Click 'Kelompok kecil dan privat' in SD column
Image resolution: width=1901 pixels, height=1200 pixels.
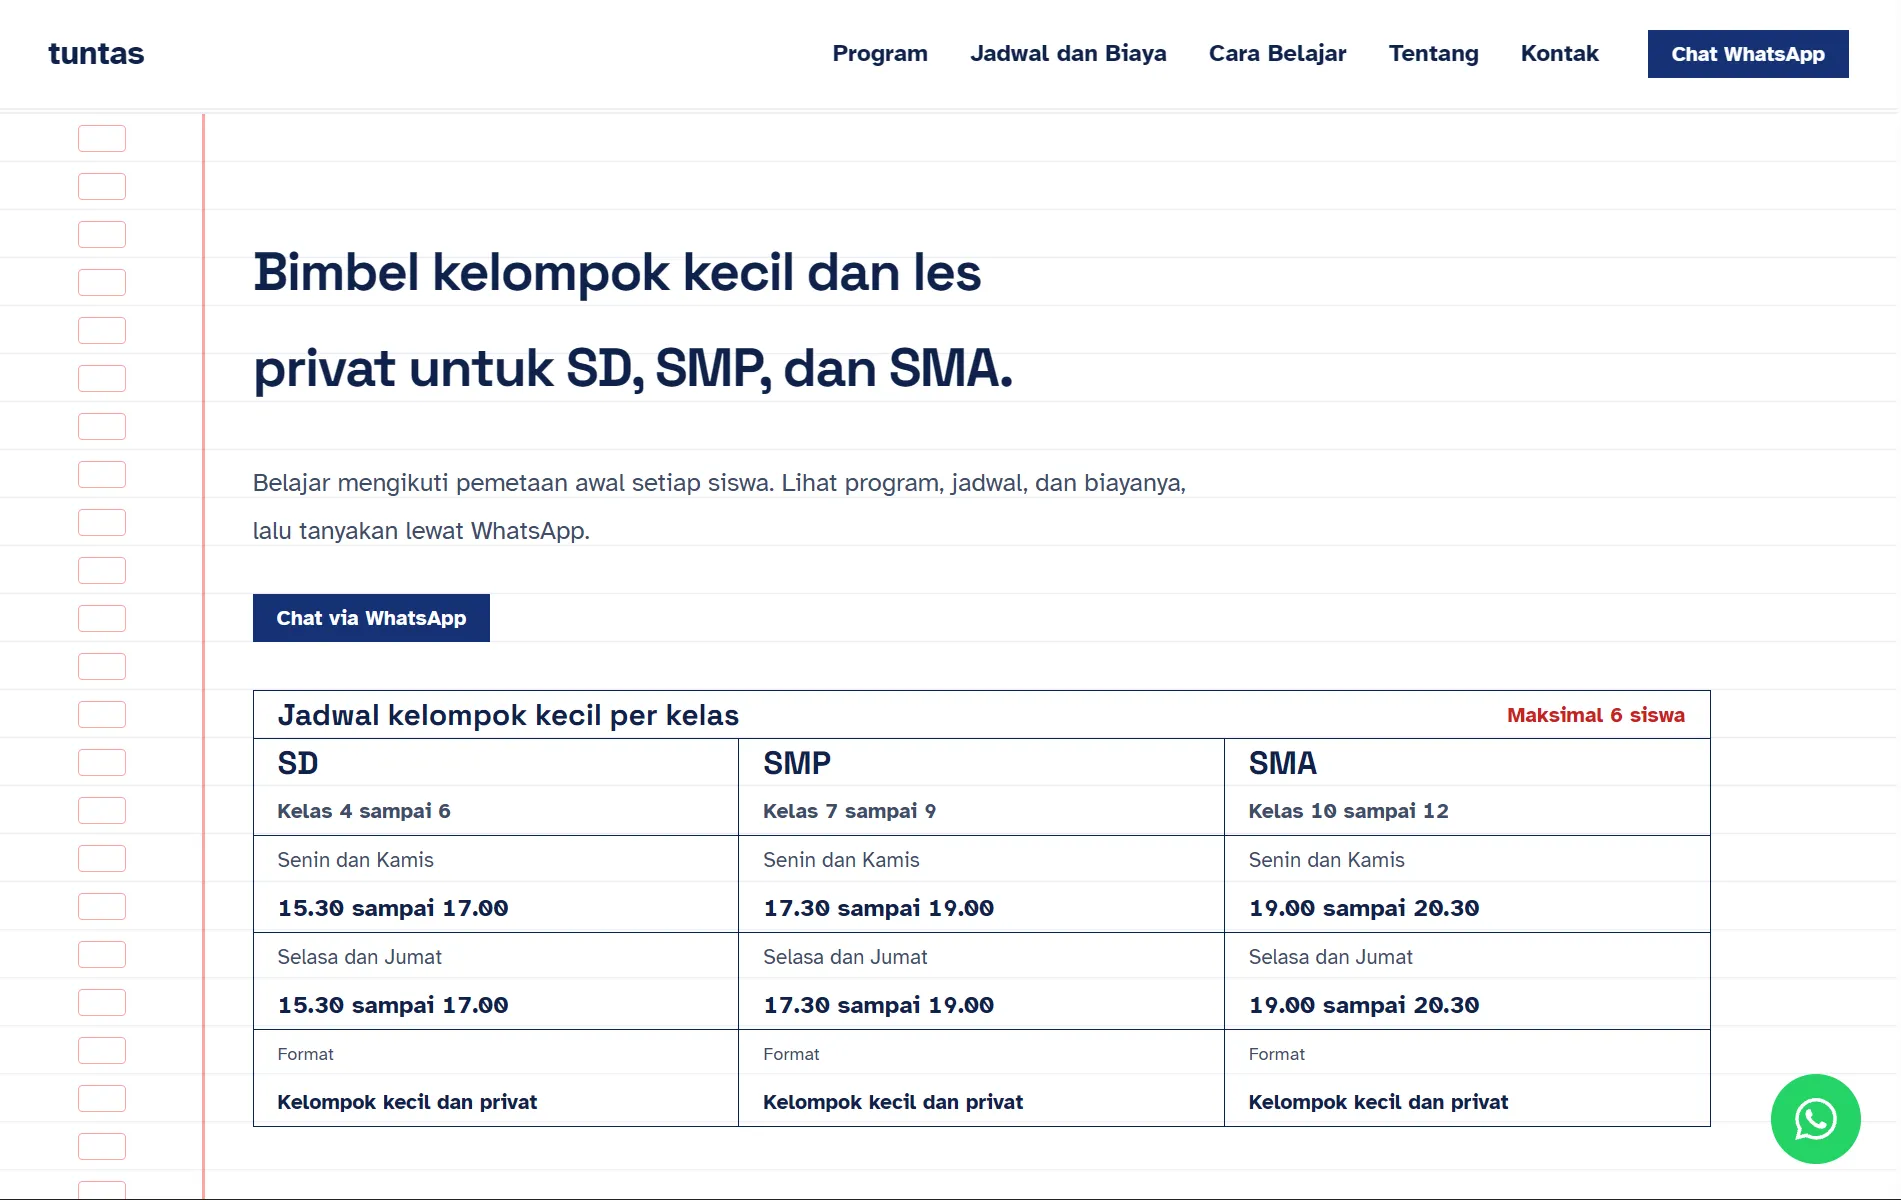407,1102
